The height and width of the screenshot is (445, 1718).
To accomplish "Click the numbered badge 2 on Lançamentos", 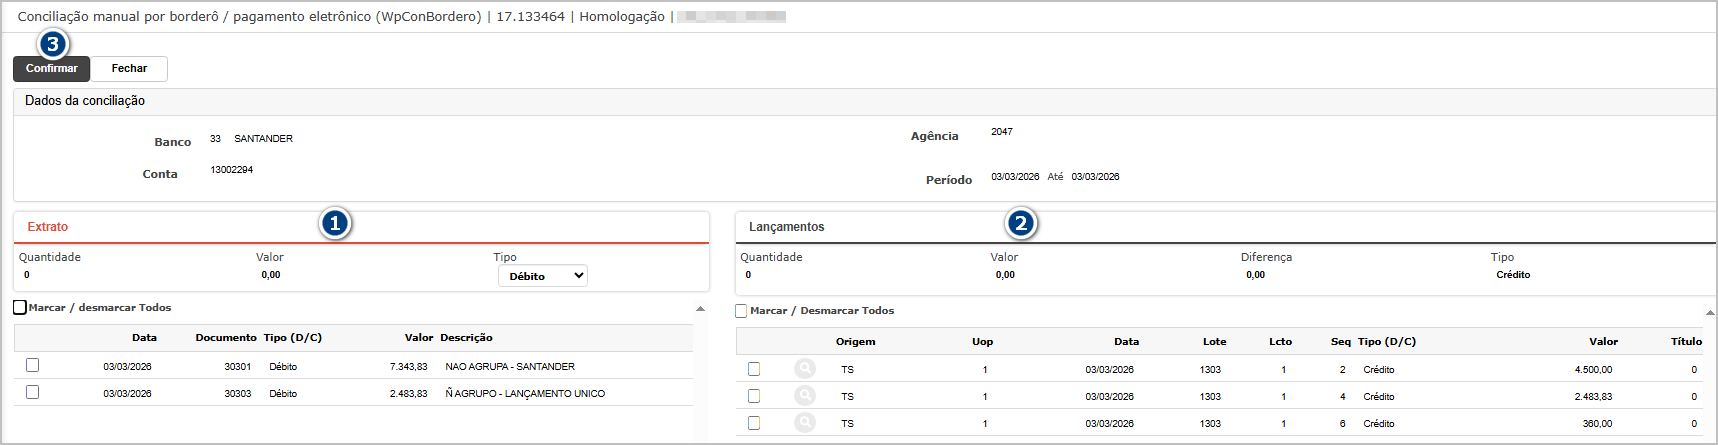I will click(x=1021, y=223).
